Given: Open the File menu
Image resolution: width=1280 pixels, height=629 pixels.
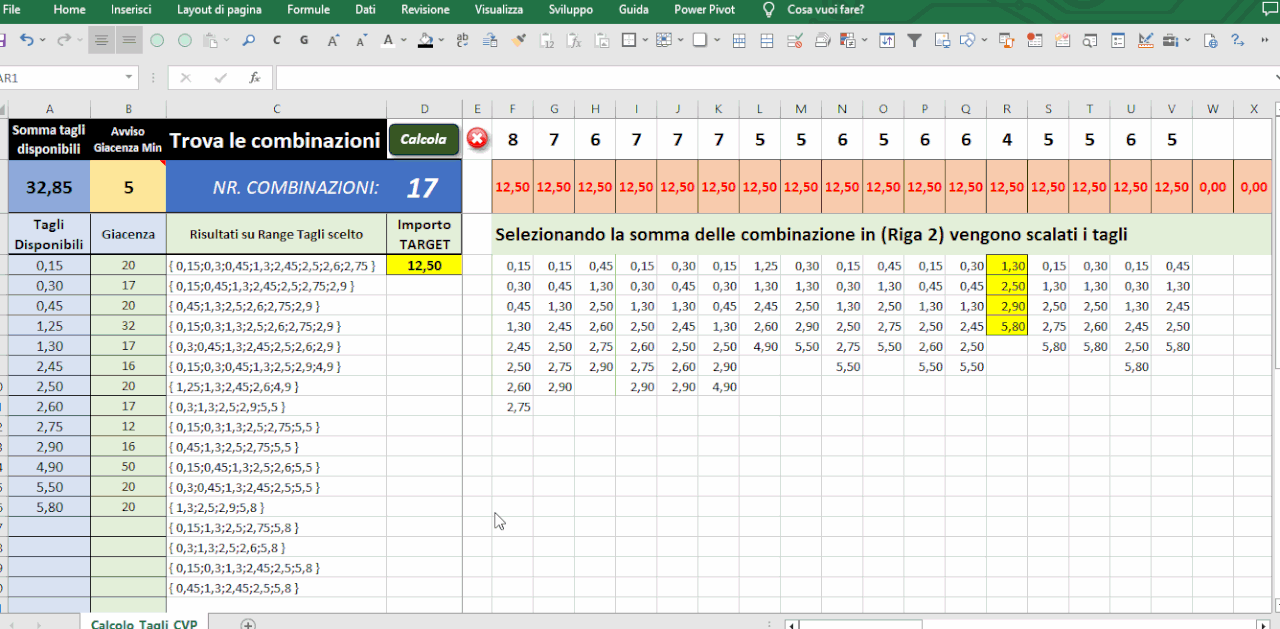Looking at the screenshot, I should [12, 9].
